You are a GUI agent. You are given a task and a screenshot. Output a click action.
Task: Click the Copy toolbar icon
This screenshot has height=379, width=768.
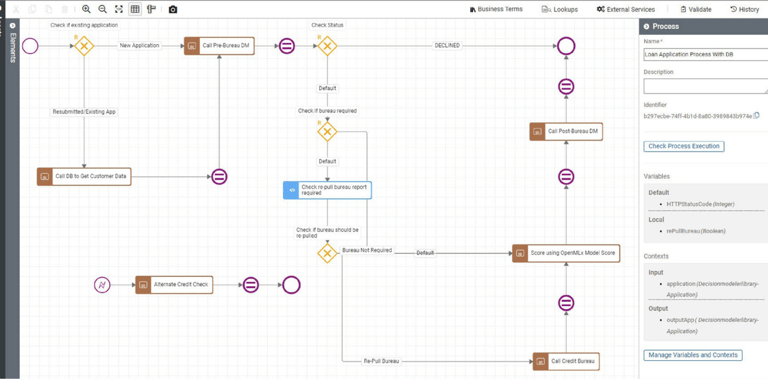click(32, 9)
